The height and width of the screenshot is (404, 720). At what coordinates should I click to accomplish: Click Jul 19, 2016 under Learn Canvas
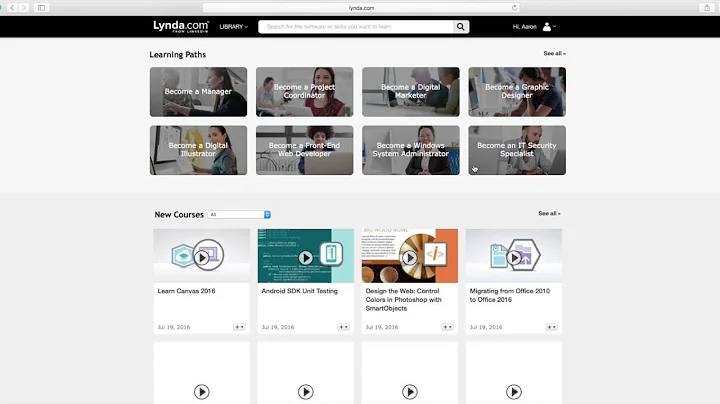pos(174,327)
